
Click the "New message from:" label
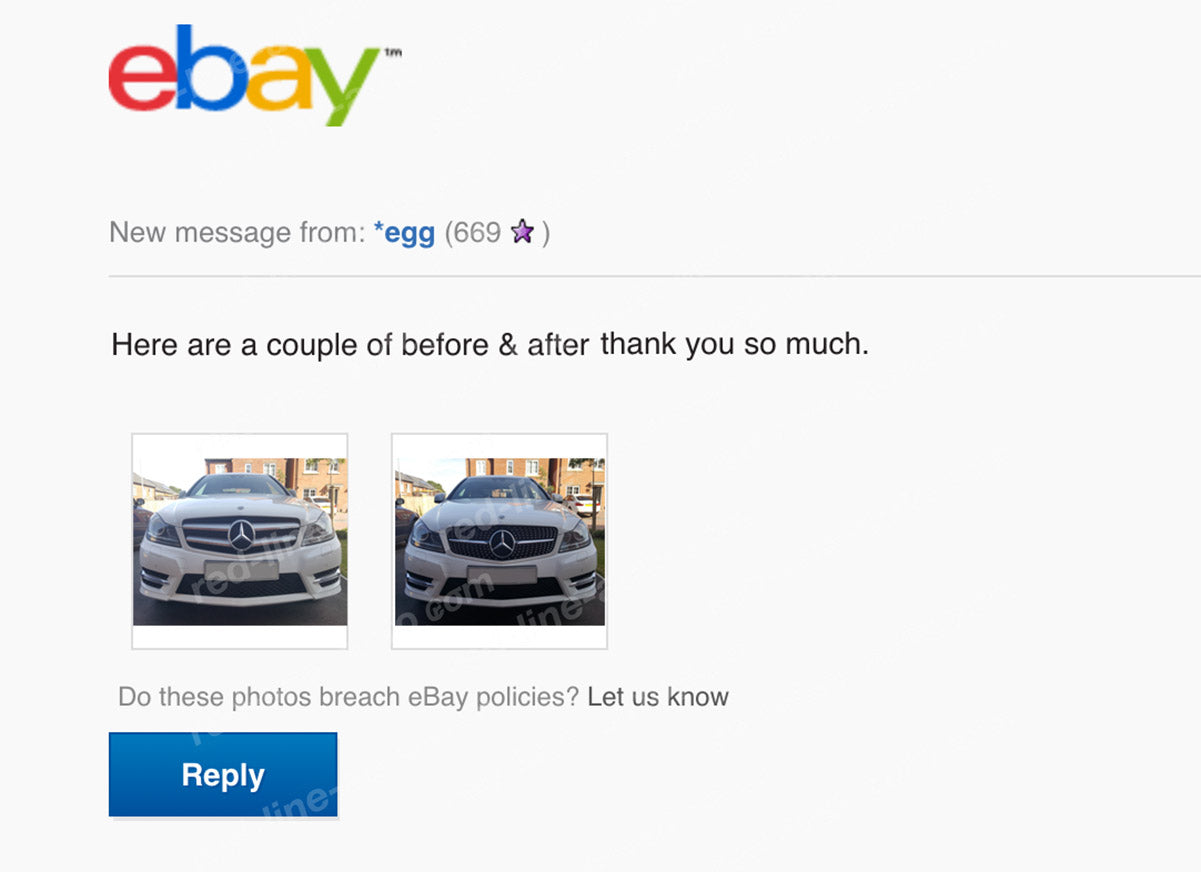(235, 233)
